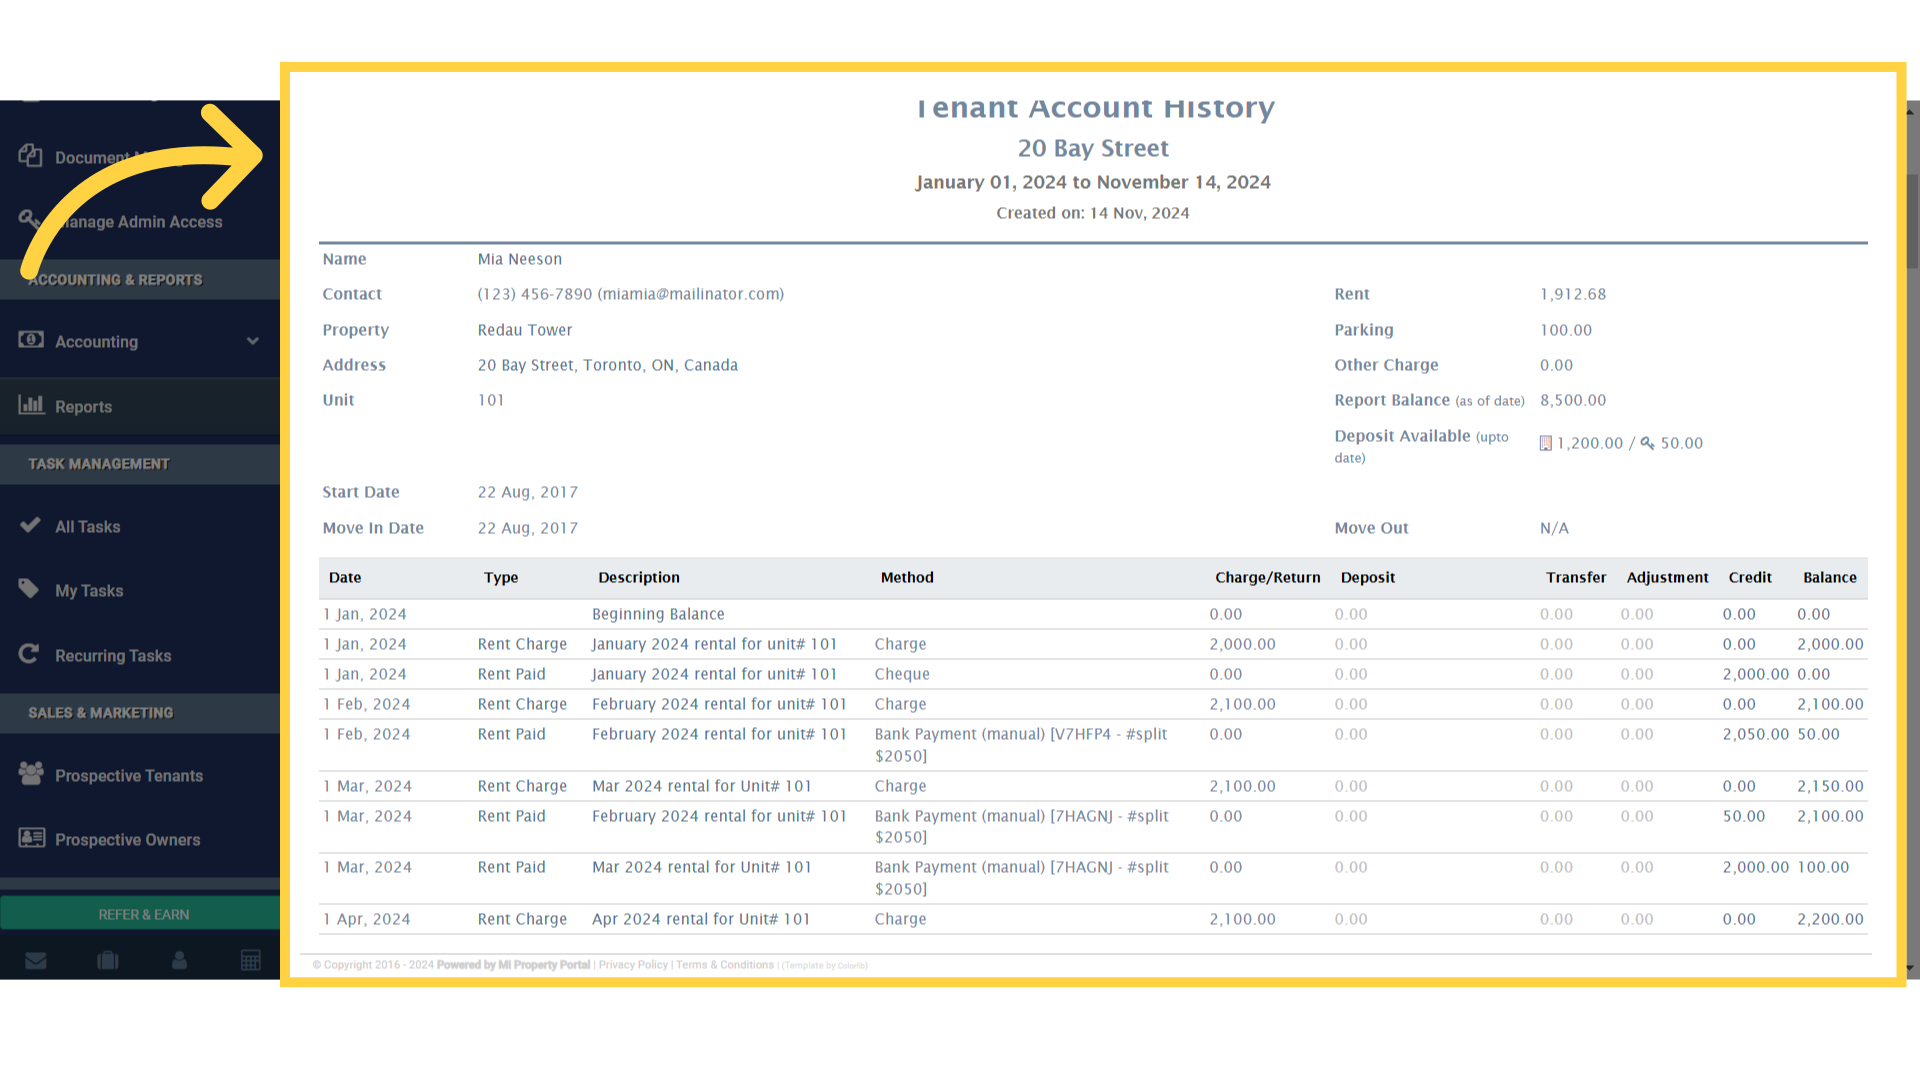This screenshot has width=1920, height=1080.
Task: Click balance 2,200.00 in April row
Action: [x=1830, y=919]
